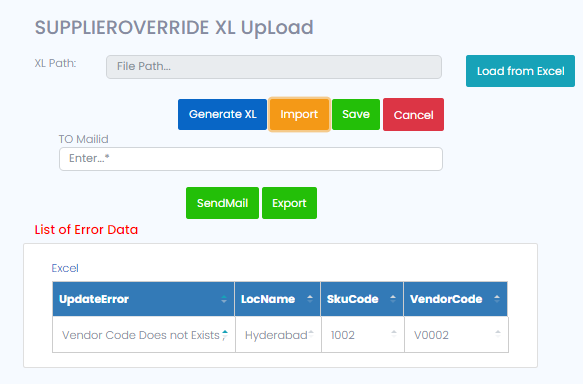Click the Generate XL button

pyautogui.click(x=222, y=114)
